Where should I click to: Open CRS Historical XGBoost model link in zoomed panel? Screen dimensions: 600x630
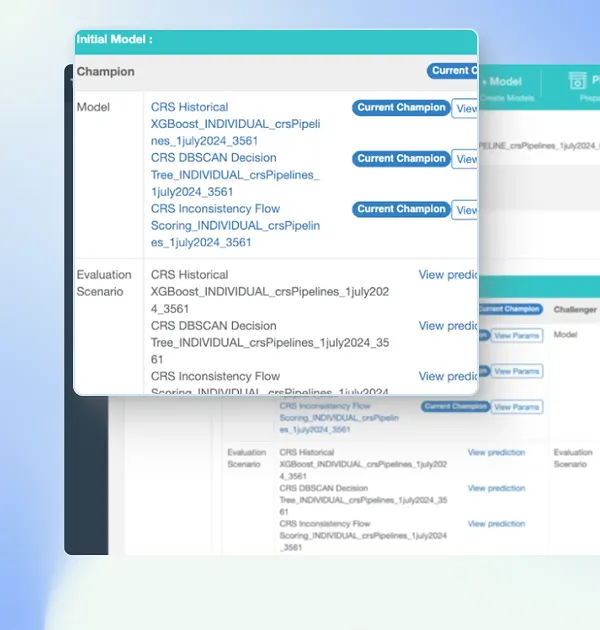point(235,124)
